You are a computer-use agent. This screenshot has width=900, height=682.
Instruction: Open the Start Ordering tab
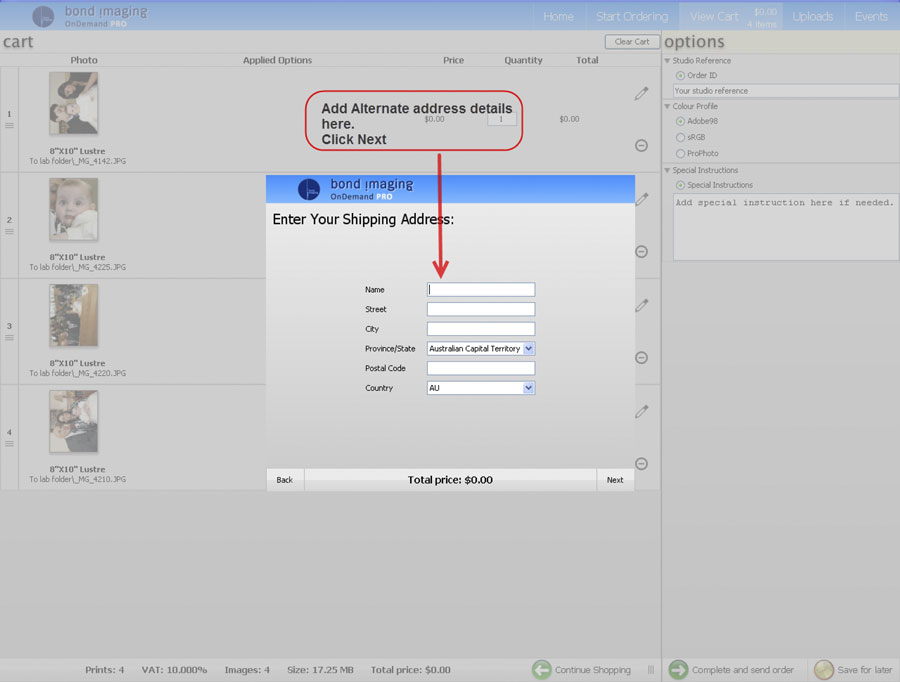[632, 16]
